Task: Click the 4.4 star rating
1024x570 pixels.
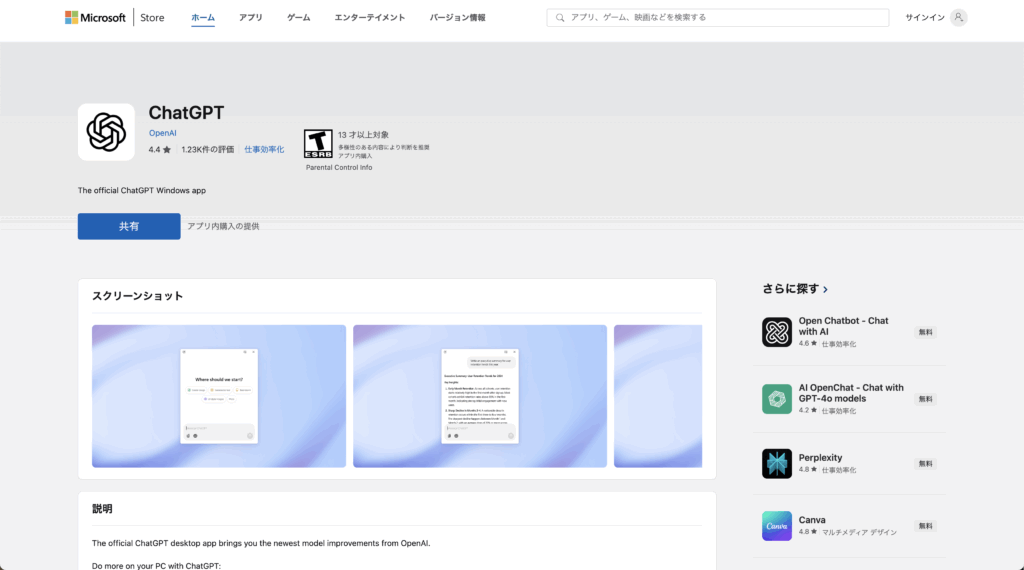Action: (159, 150)
